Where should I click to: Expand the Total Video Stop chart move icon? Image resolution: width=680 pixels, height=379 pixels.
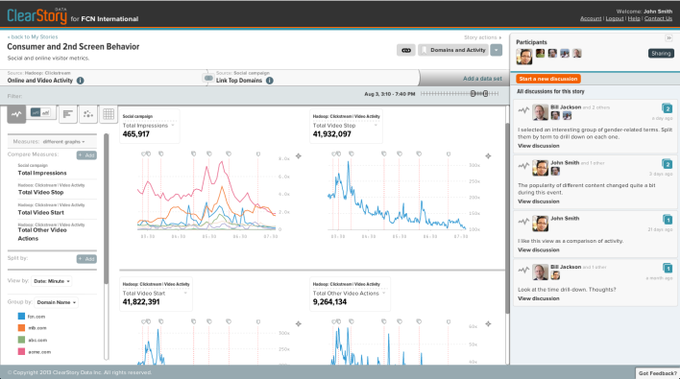pos(488,156)
